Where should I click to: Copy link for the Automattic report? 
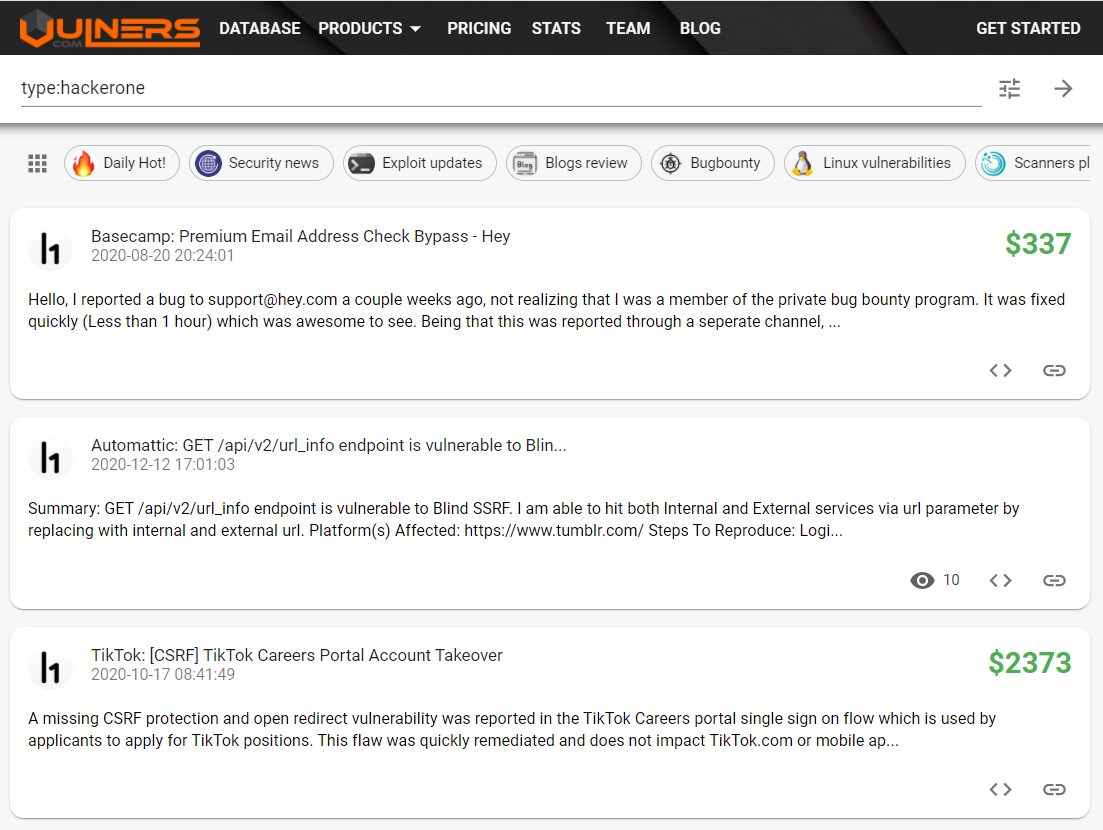[1054, 580]
